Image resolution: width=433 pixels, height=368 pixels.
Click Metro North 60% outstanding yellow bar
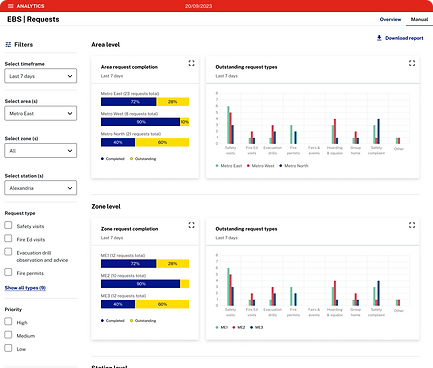tap(162, 142)
